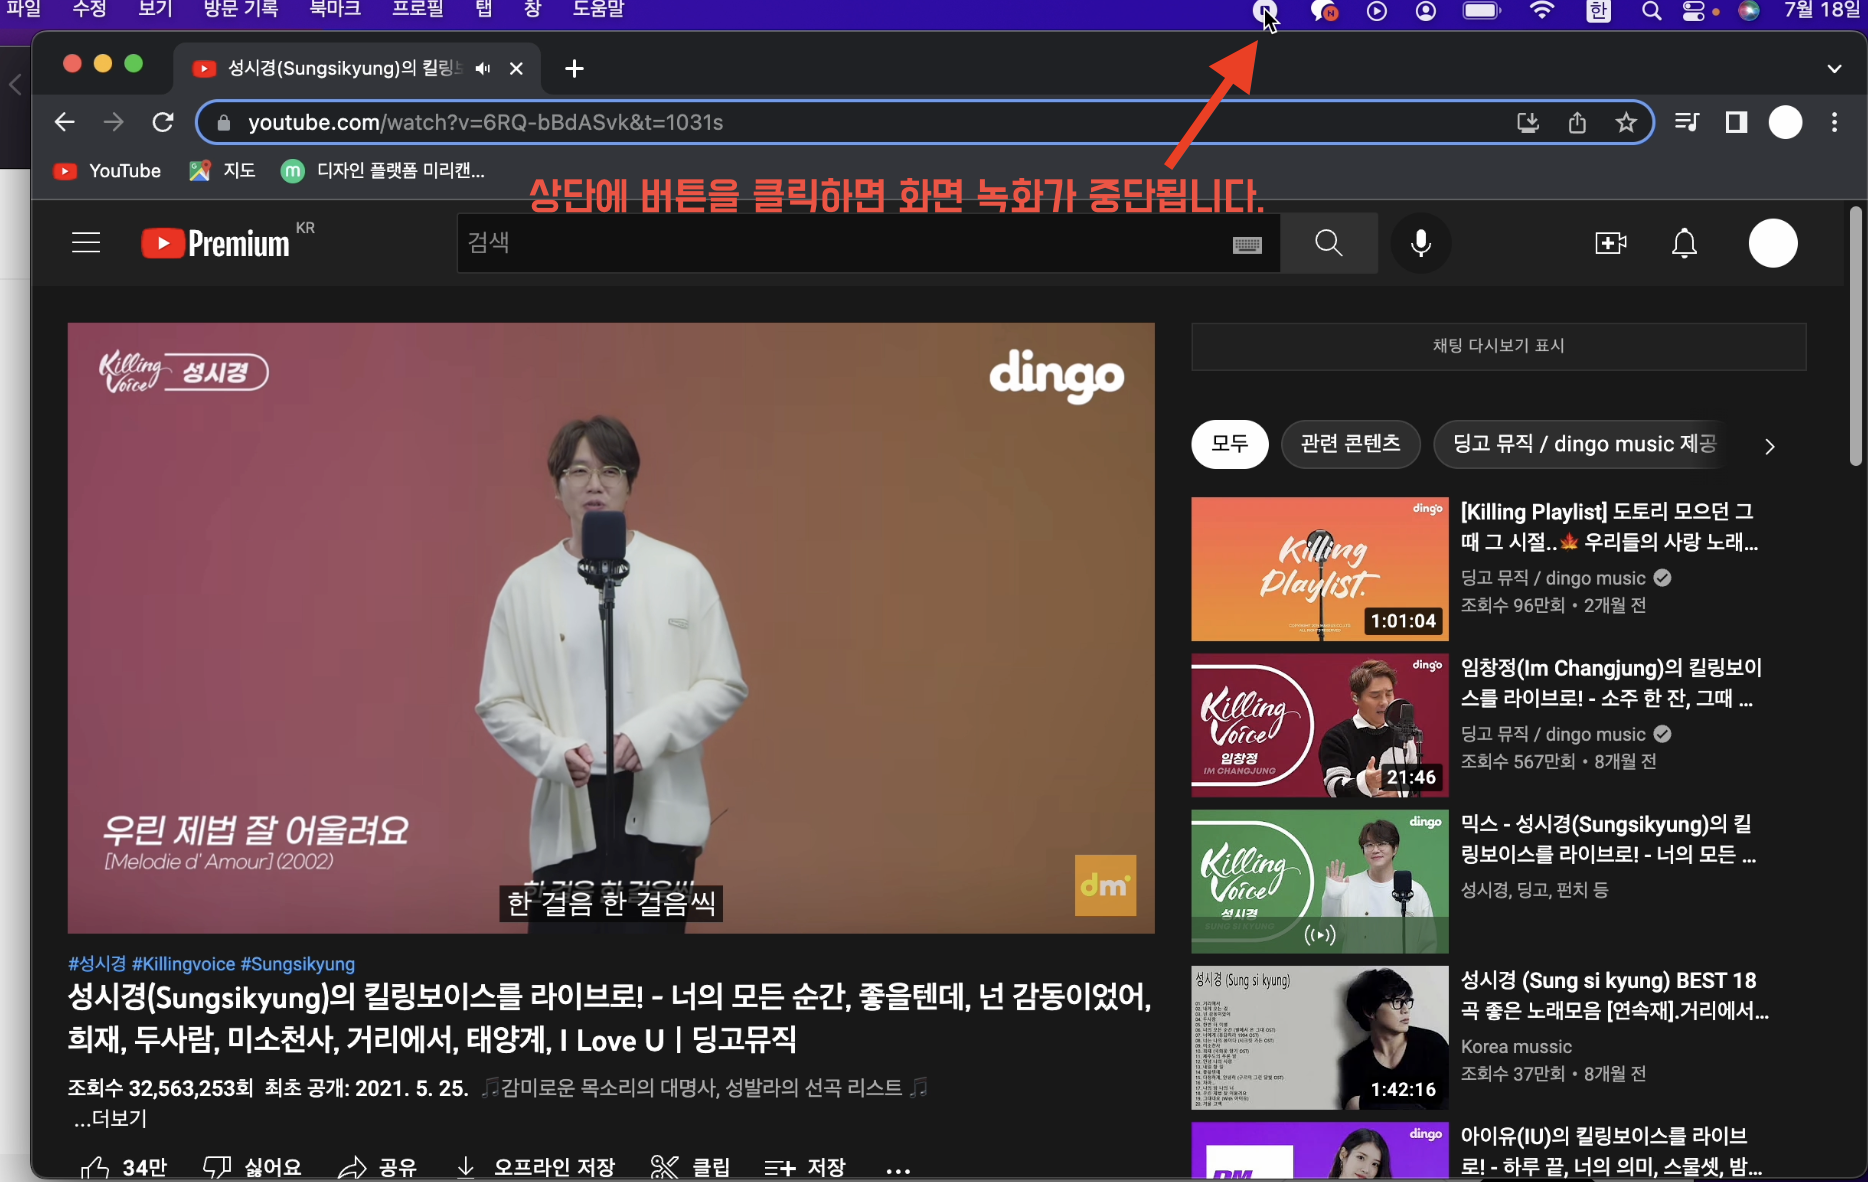Screen dimensions: 1868x1182
Task: Open the 북마크 menu
Action: pos(334,9)
